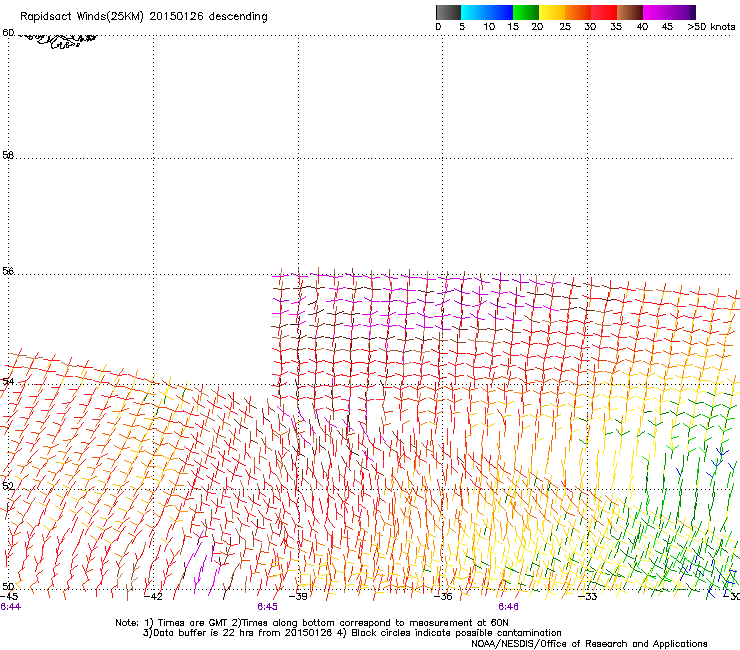740x650 pixels.
Task: Click the cyan-blue 5-15 knots color band
Action: (x=487, y=12)
